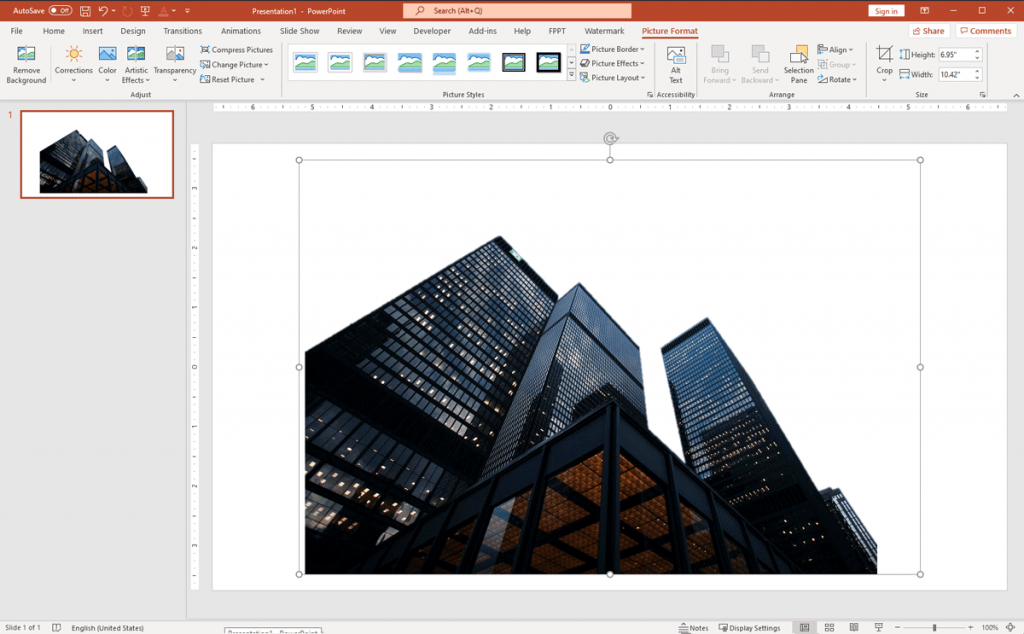1024x634 pixels.
Task: Click the Sign in button
Action: pyautogui.click(x=886, y=10)
